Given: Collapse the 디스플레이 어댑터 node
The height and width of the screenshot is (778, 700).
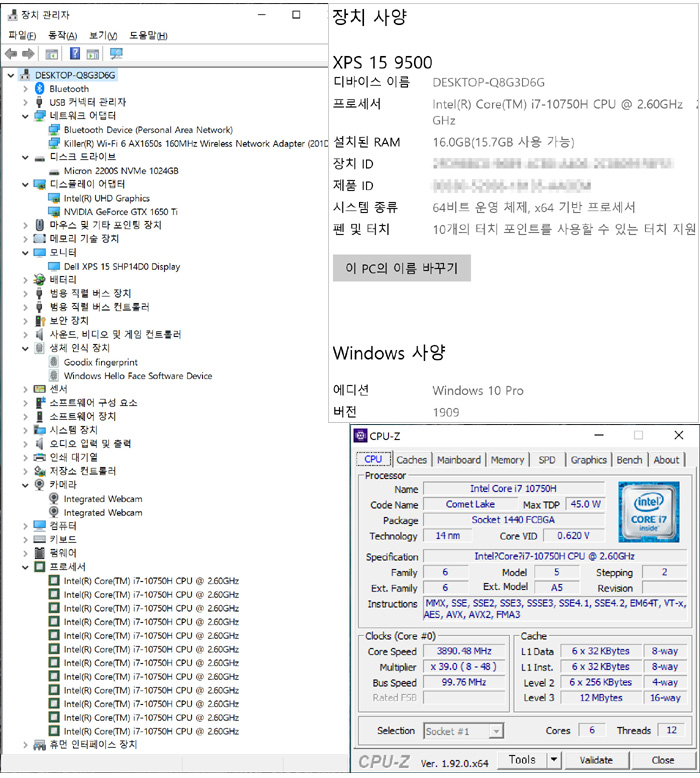Looking at the screenshot, I should [x=25, y=185].
